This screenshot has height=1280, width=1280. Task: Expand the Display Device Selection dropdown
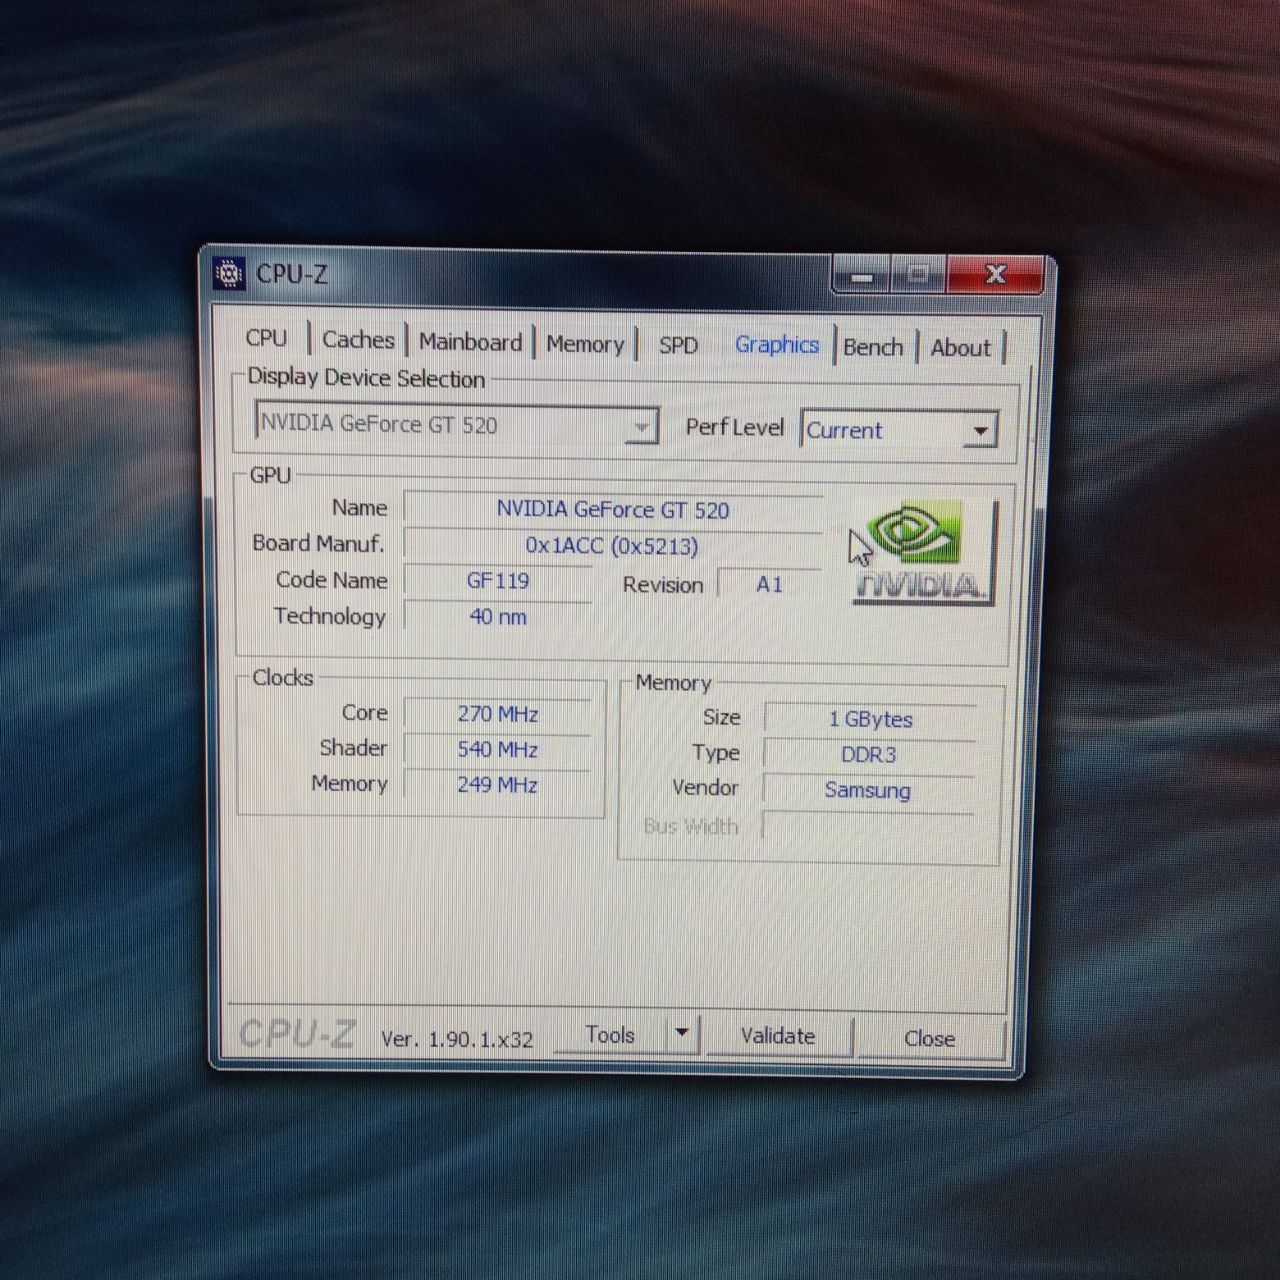(456, 425)
